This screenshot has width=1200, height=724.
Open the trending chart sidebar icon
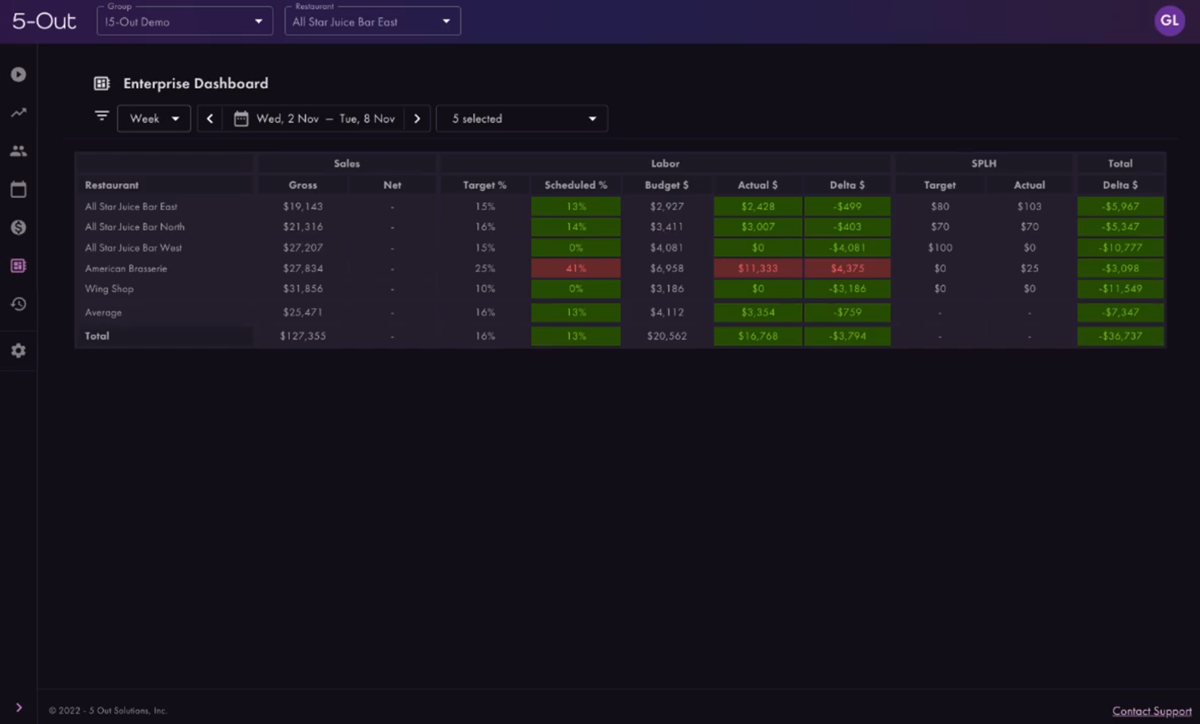tap(18, 113)
